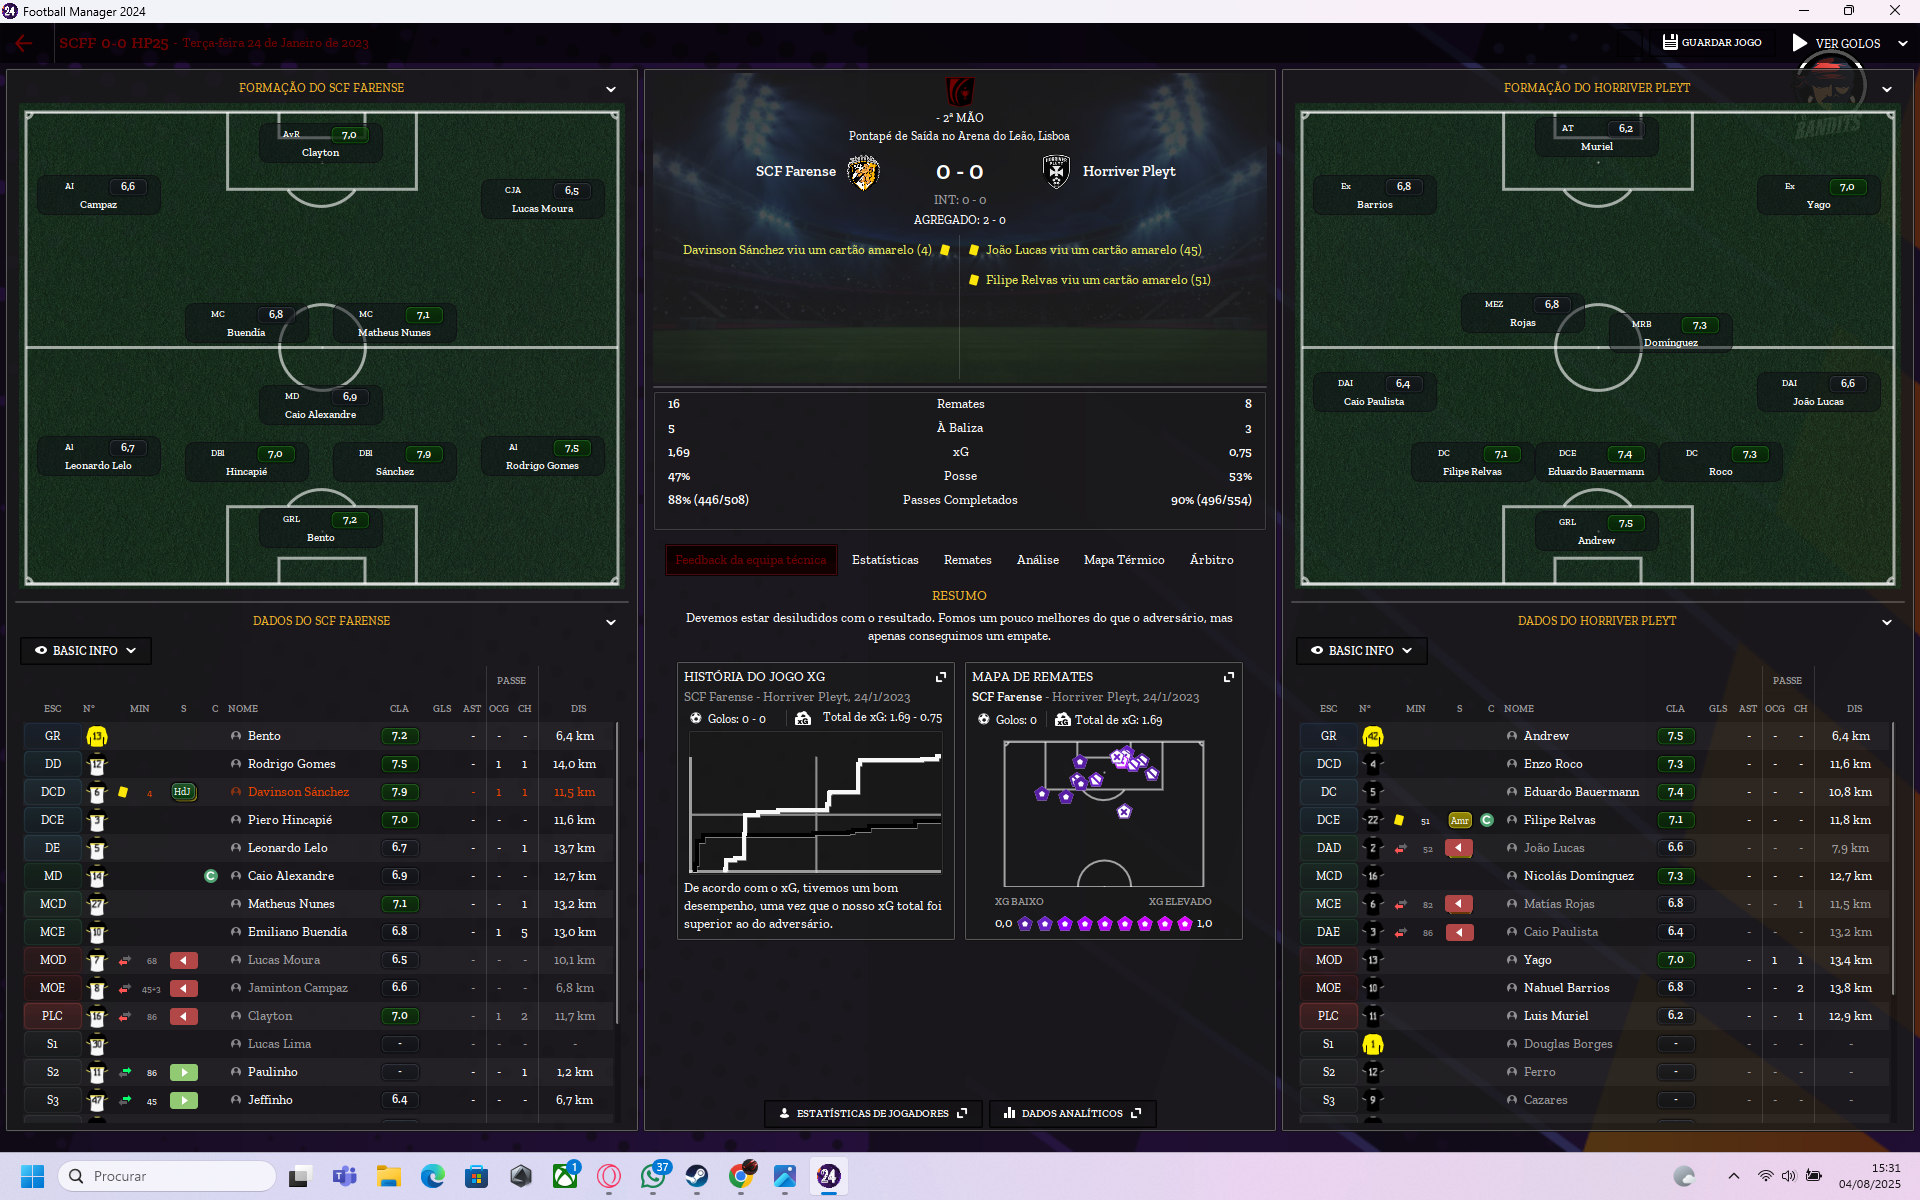Collapse Dados do Horriver Pleyt panel
This screenshot has height=1200, width=1920.
1887,622
